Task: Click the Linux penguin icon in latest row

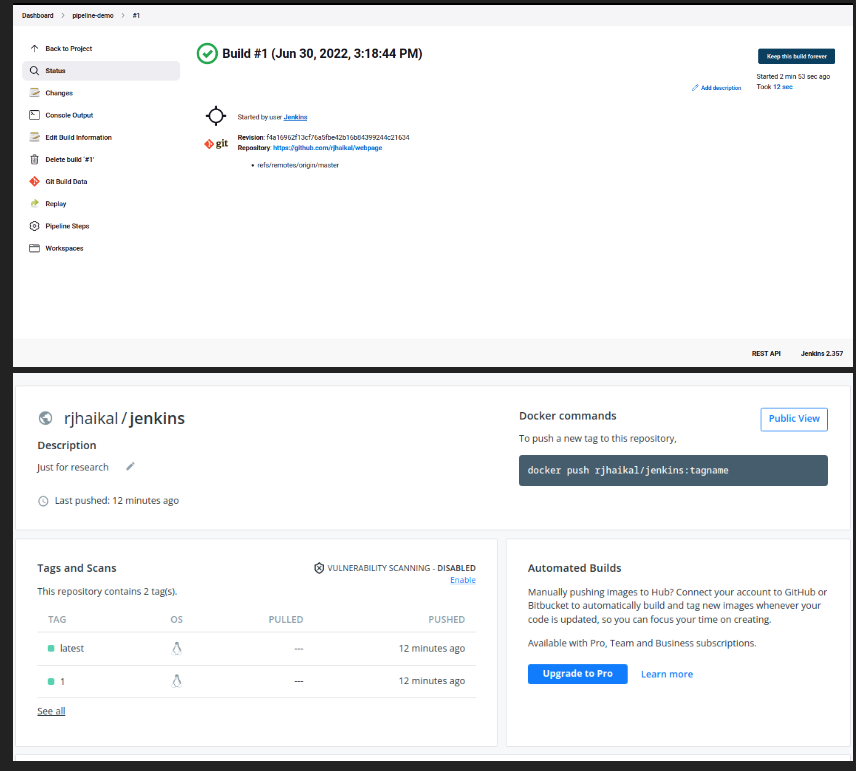Action: 176,648
